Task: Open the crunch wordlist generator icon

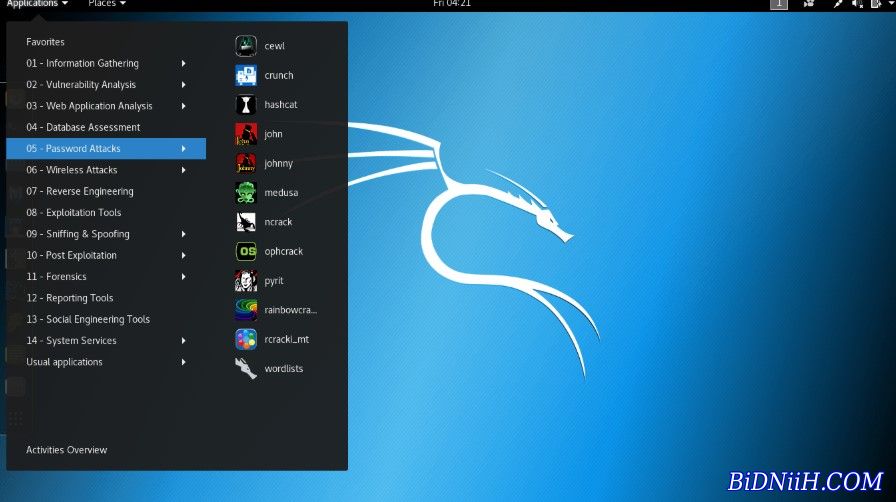Action: [x=246, y=75]
